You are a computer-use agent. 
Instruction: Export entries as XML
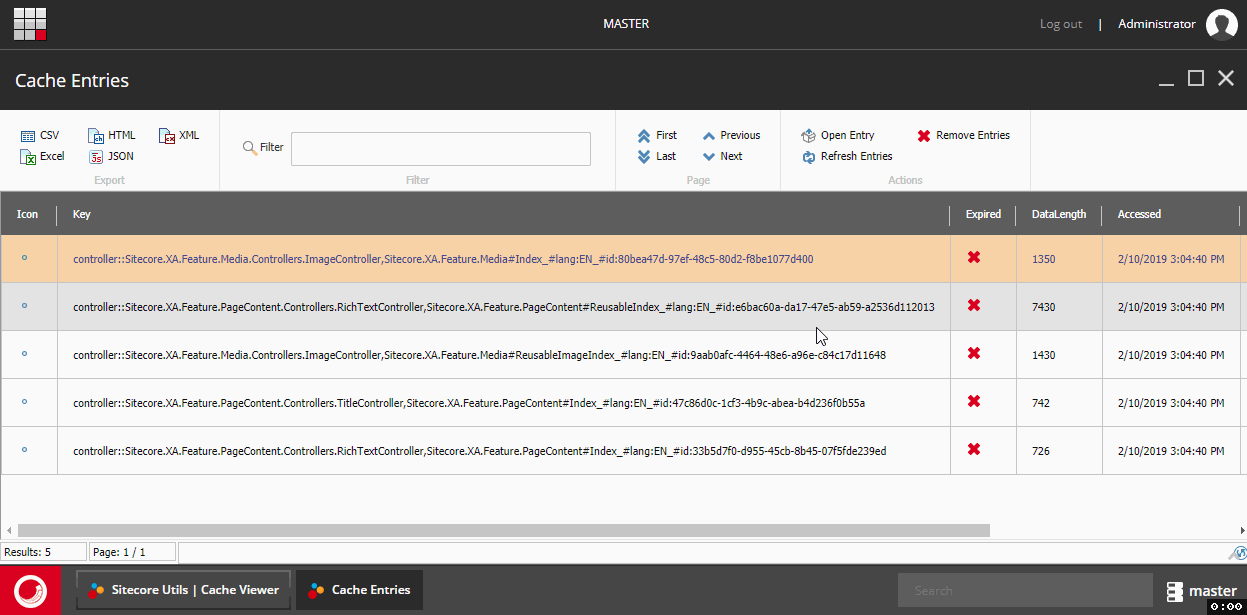[x=180, y=135]
